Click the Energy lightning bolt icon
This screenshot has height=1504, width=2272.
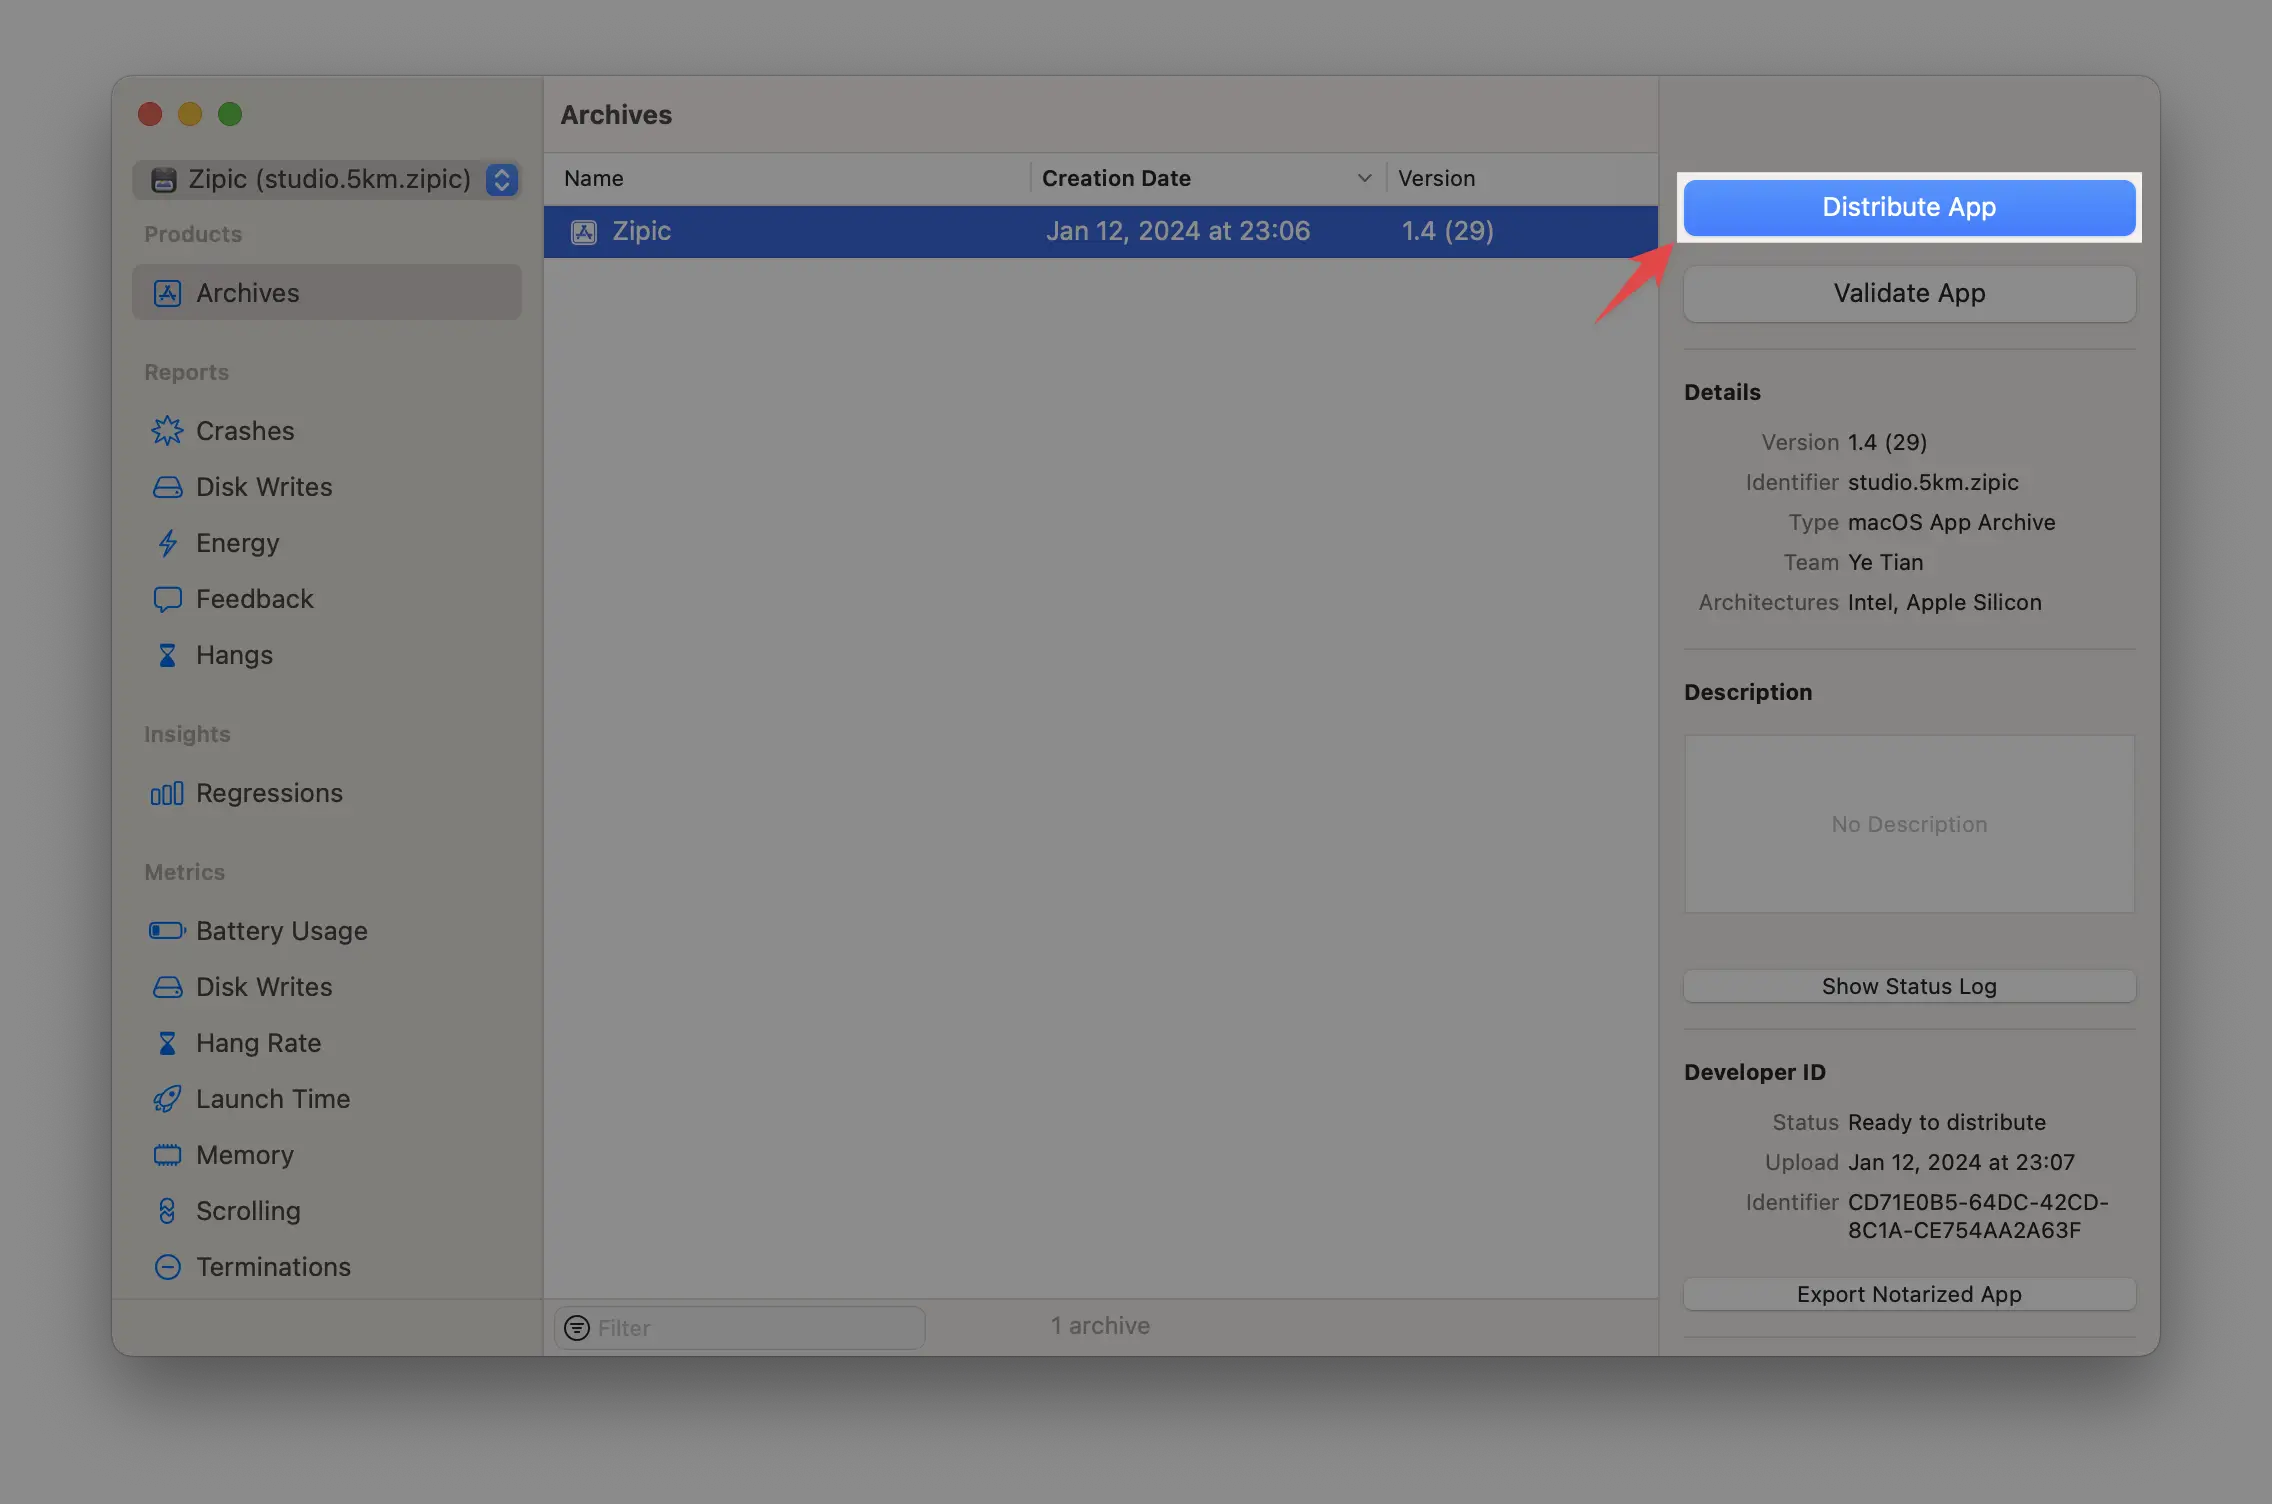[x=167, y=543]
